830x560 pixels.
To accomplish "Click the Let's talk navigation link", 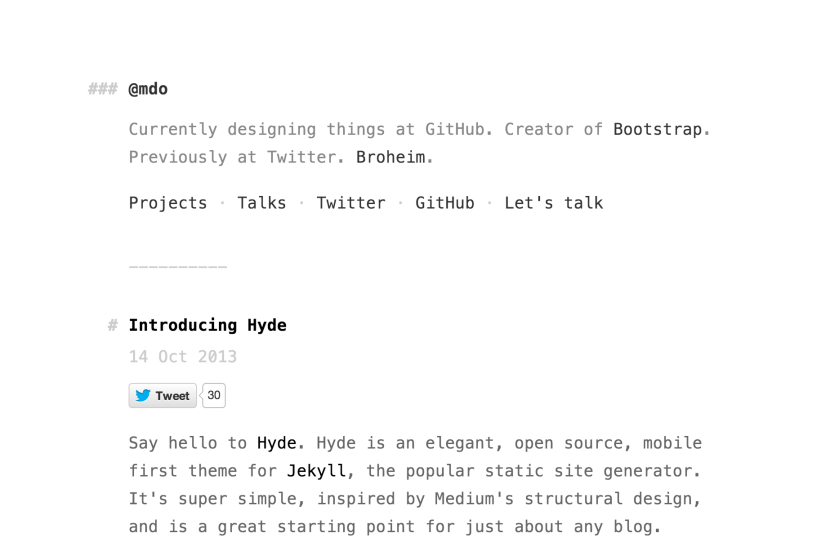I will pos(553,203).
